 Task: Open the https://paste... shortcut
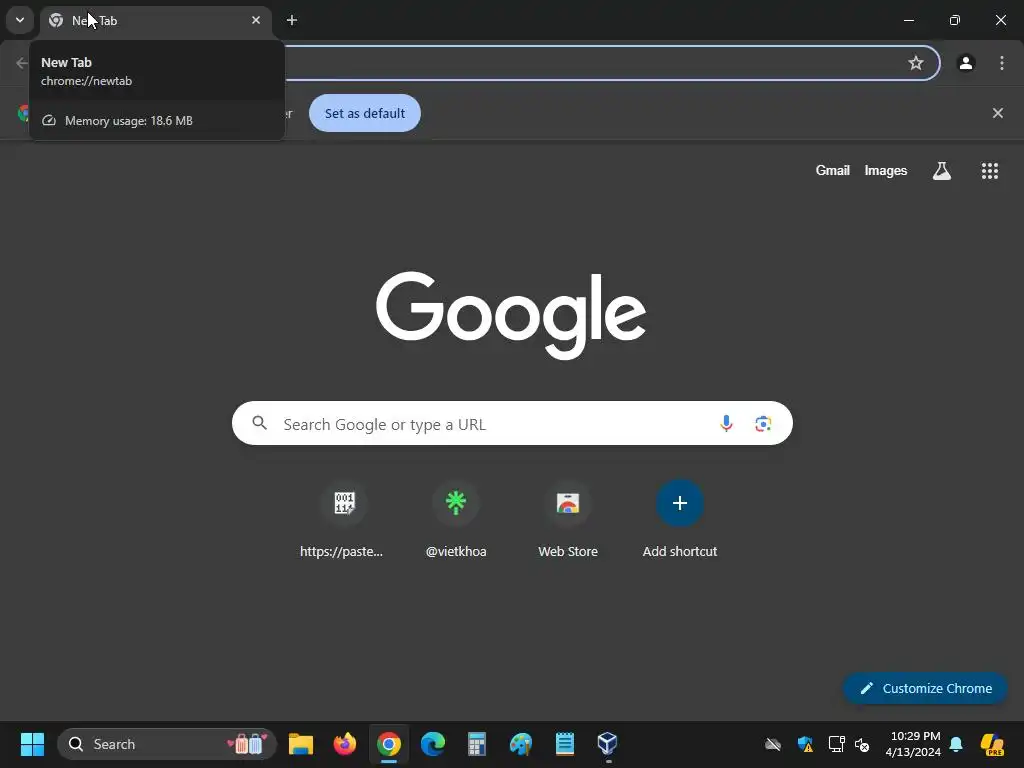342,520
